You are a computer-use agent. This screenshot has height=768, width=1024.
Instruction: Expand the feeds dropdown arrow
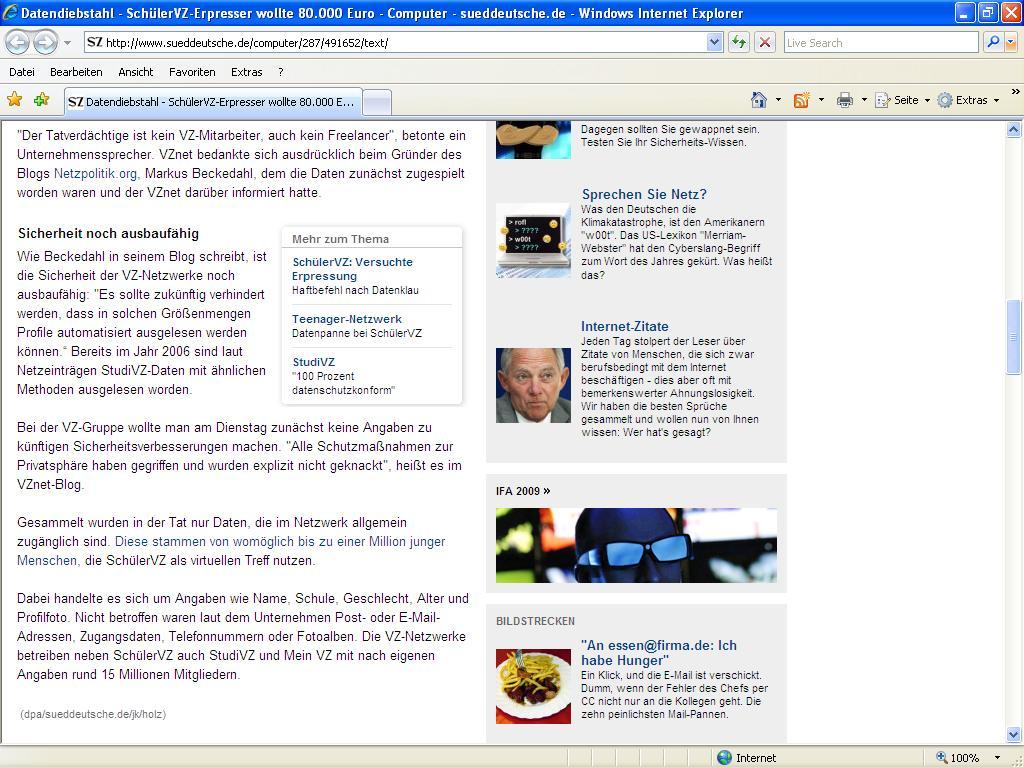pyautogui.click(x=821, y=100)
